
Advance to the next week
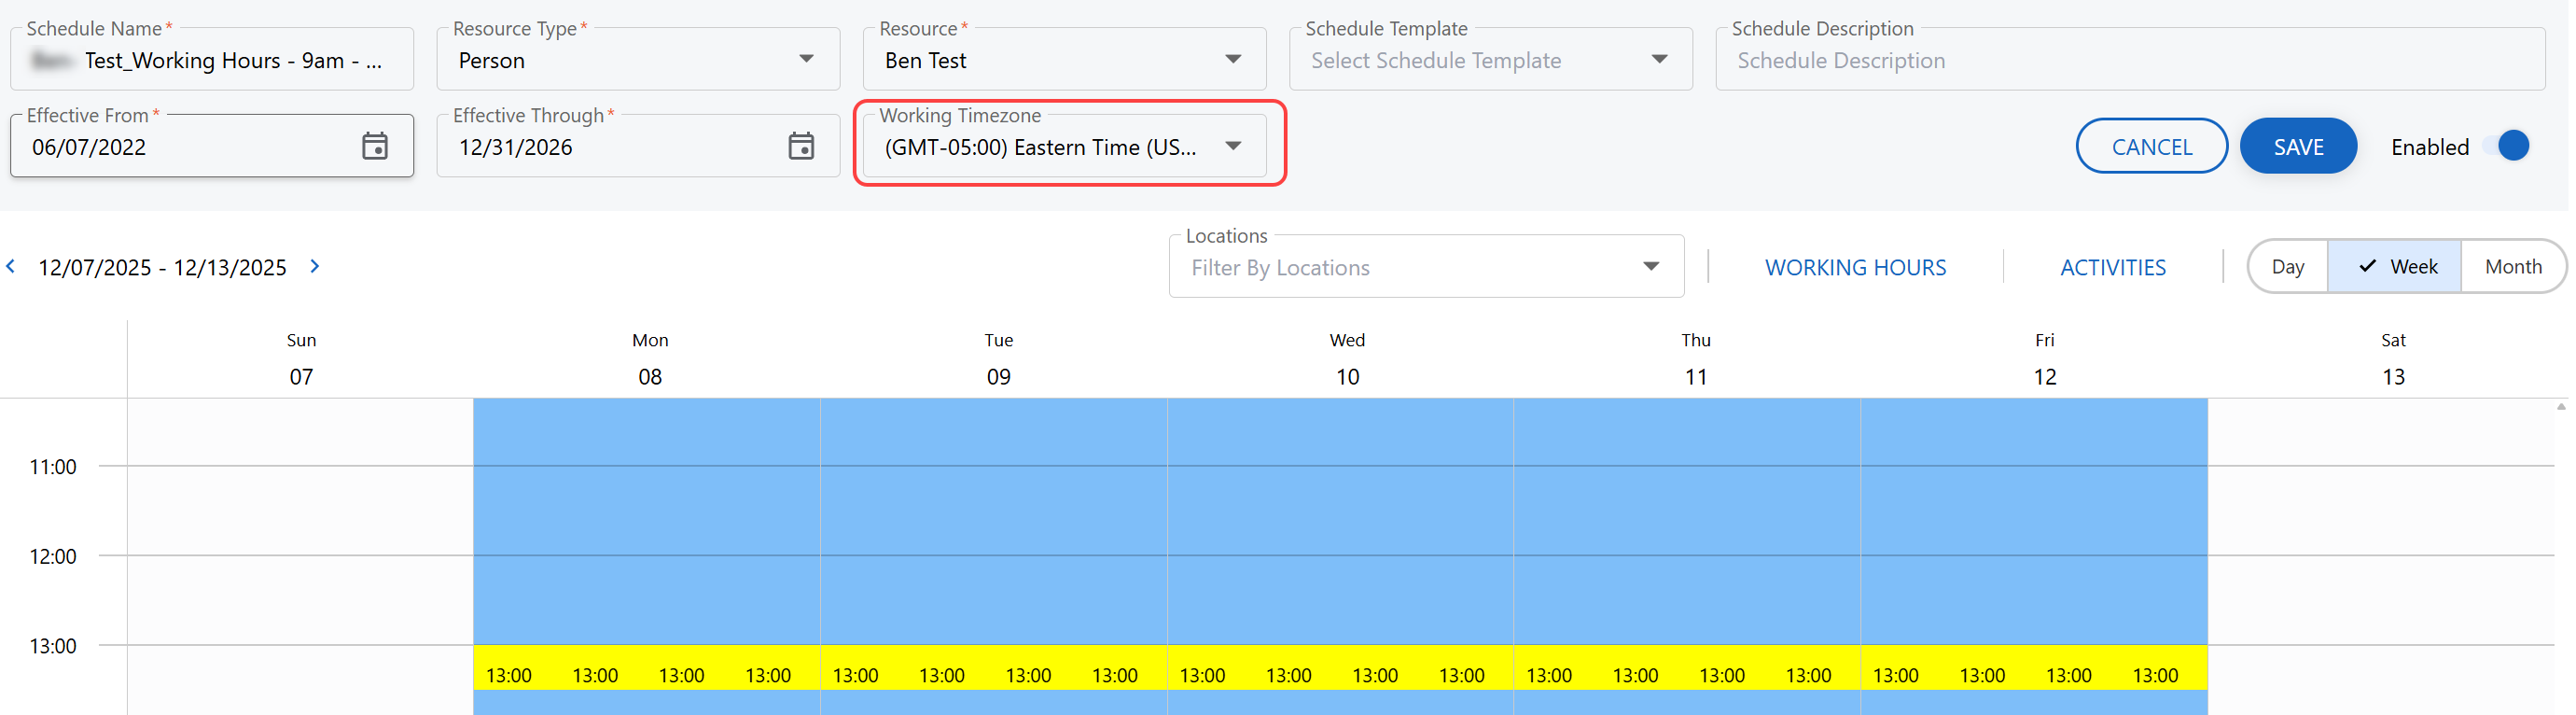(315, 266)
